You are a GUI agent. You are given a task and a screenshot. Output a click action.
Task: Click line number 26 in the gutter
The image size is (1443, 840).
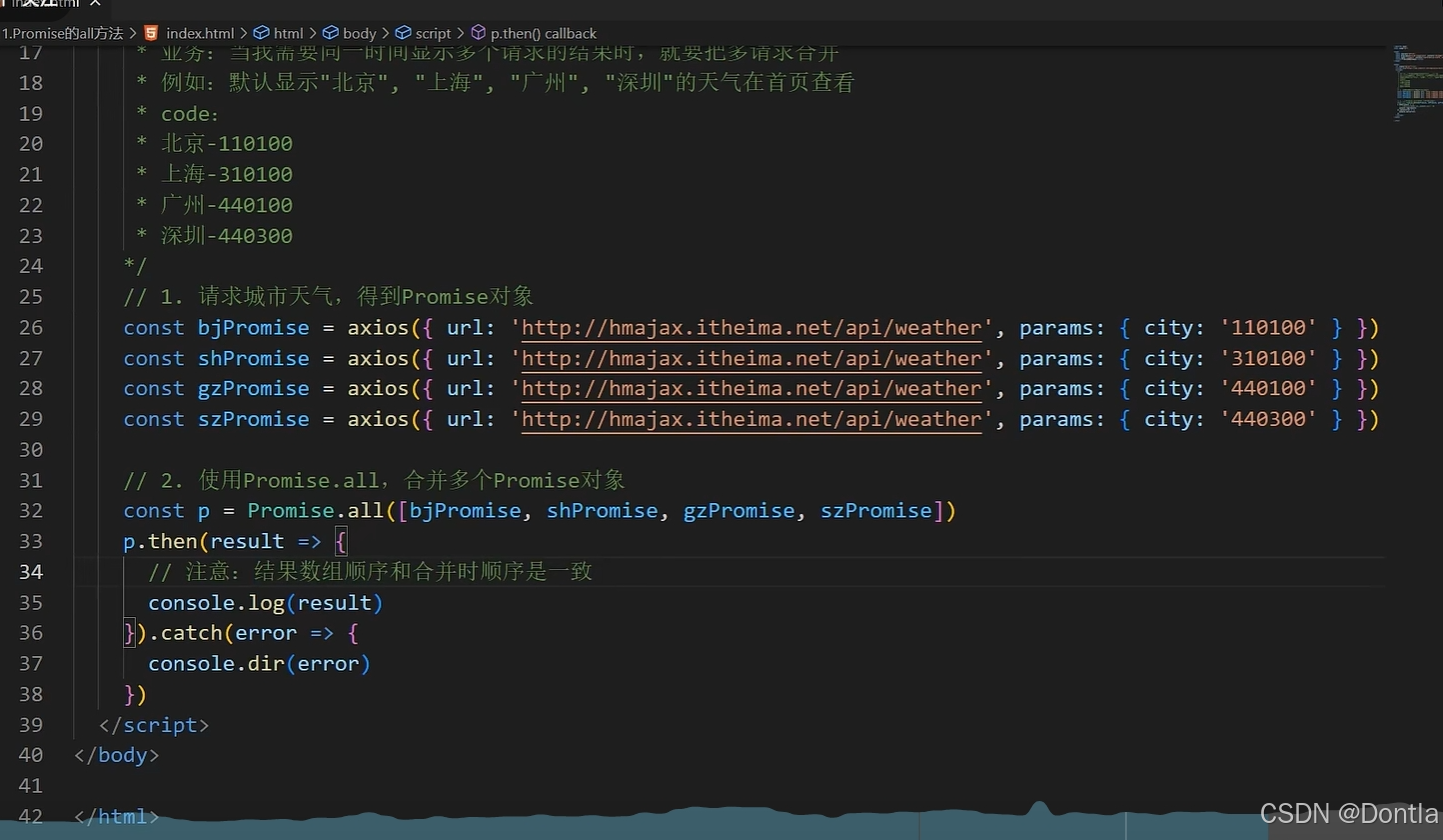tap(31, 328)
